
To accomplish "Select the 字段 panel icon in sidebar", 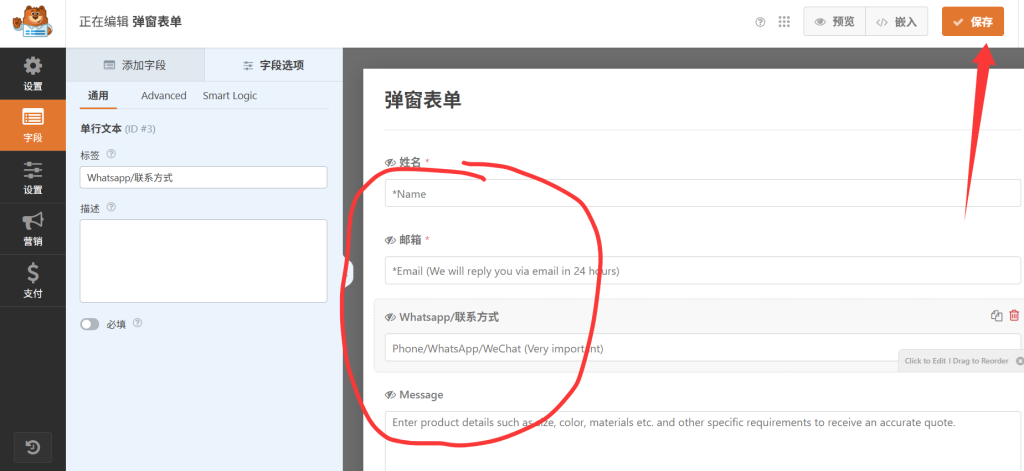I will point(33,124).
